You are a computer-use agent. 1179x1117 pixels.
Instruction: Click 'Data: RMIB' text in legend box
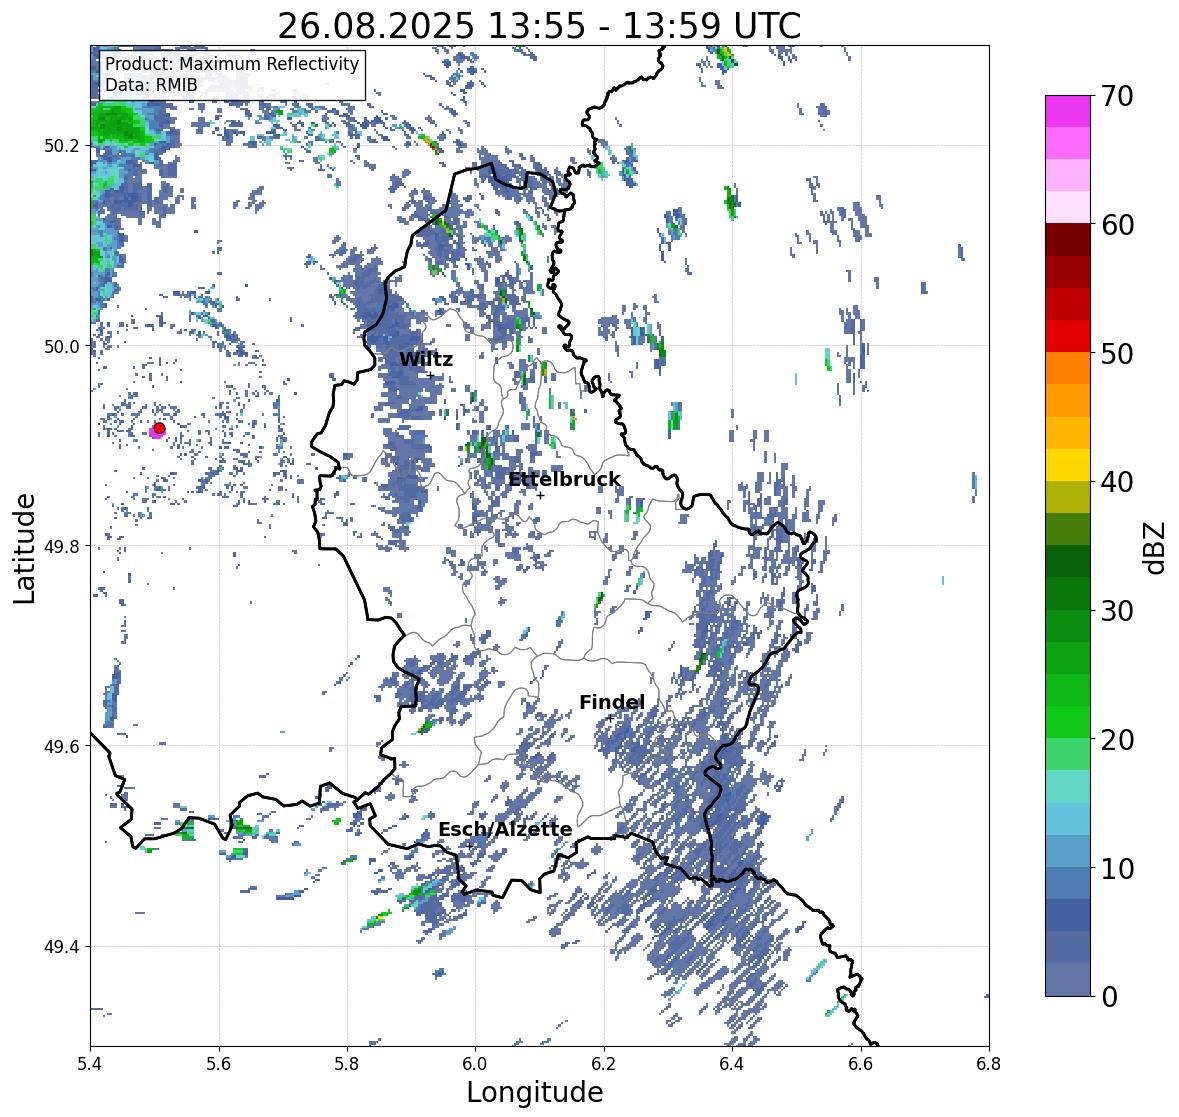pos(151,85)
